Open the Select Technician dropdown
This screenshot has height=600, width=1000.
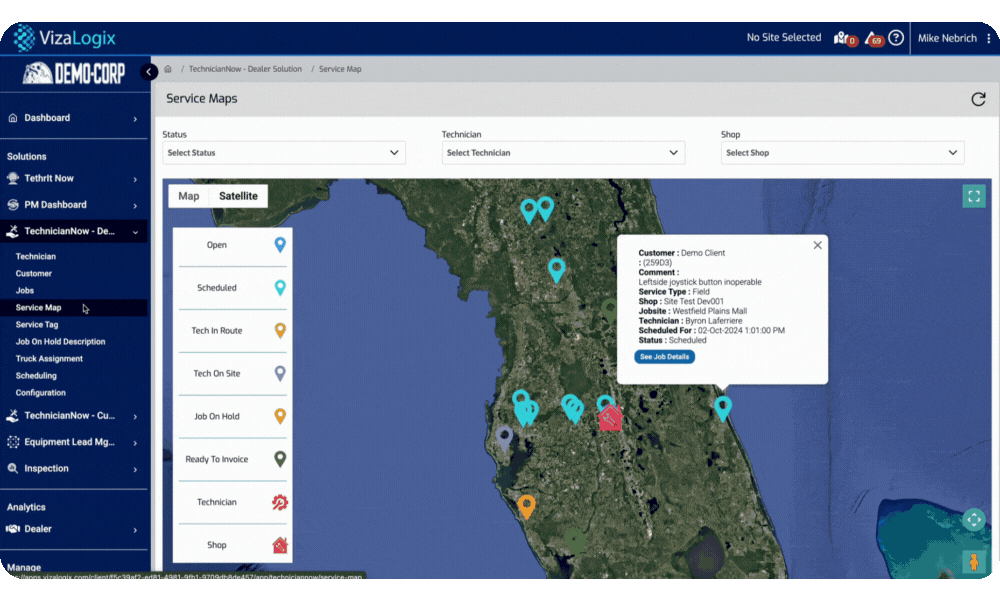click(x=563, y=153)
